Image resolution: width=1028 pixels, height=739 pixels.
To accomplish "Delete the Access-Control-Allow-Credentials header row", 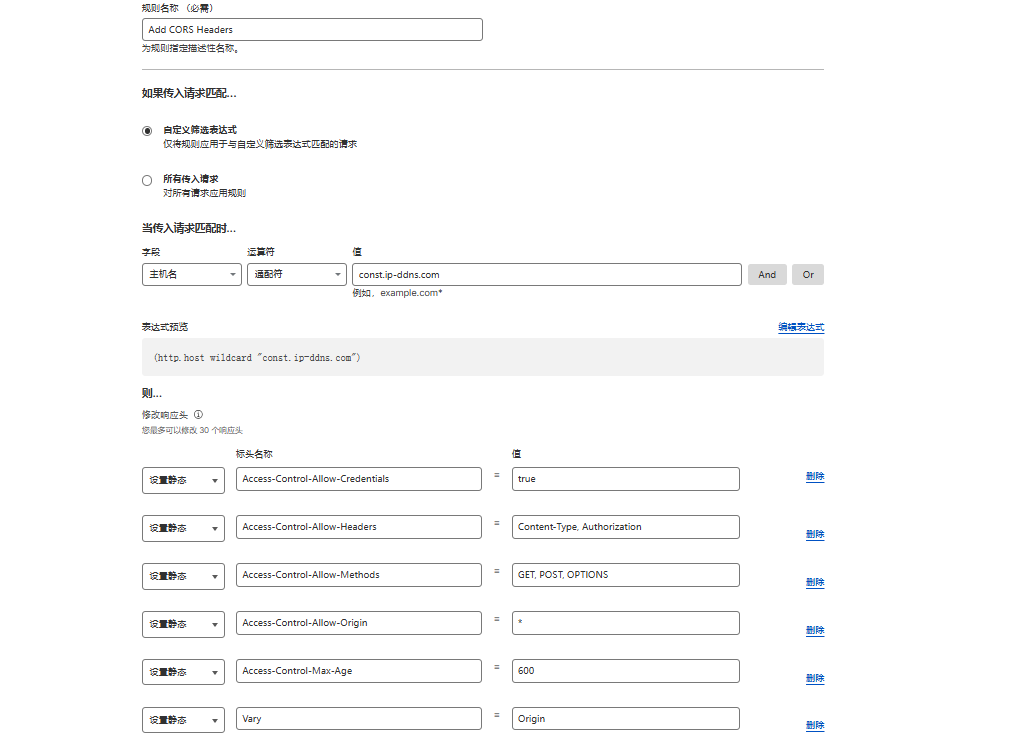I will pyautogui.click(x=815, y=477).
